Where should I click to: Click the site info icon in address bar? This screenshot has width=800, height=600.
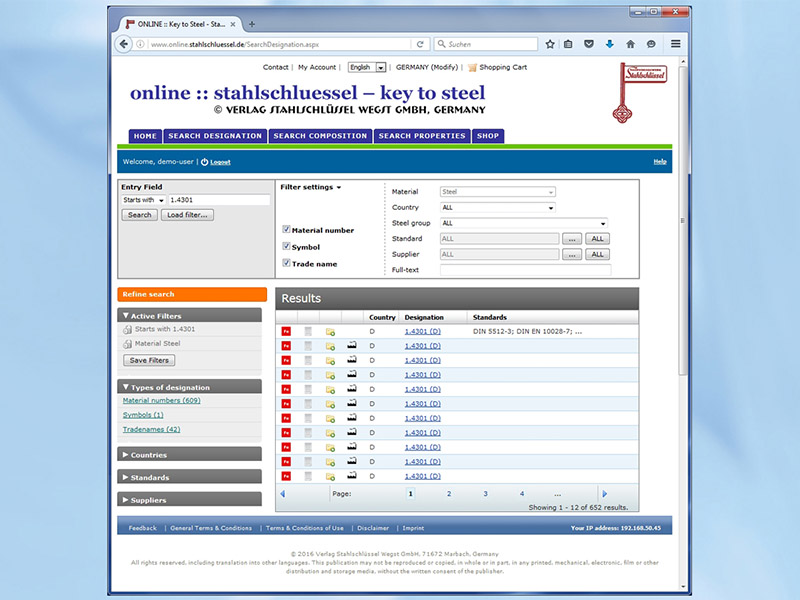(140, 44)
